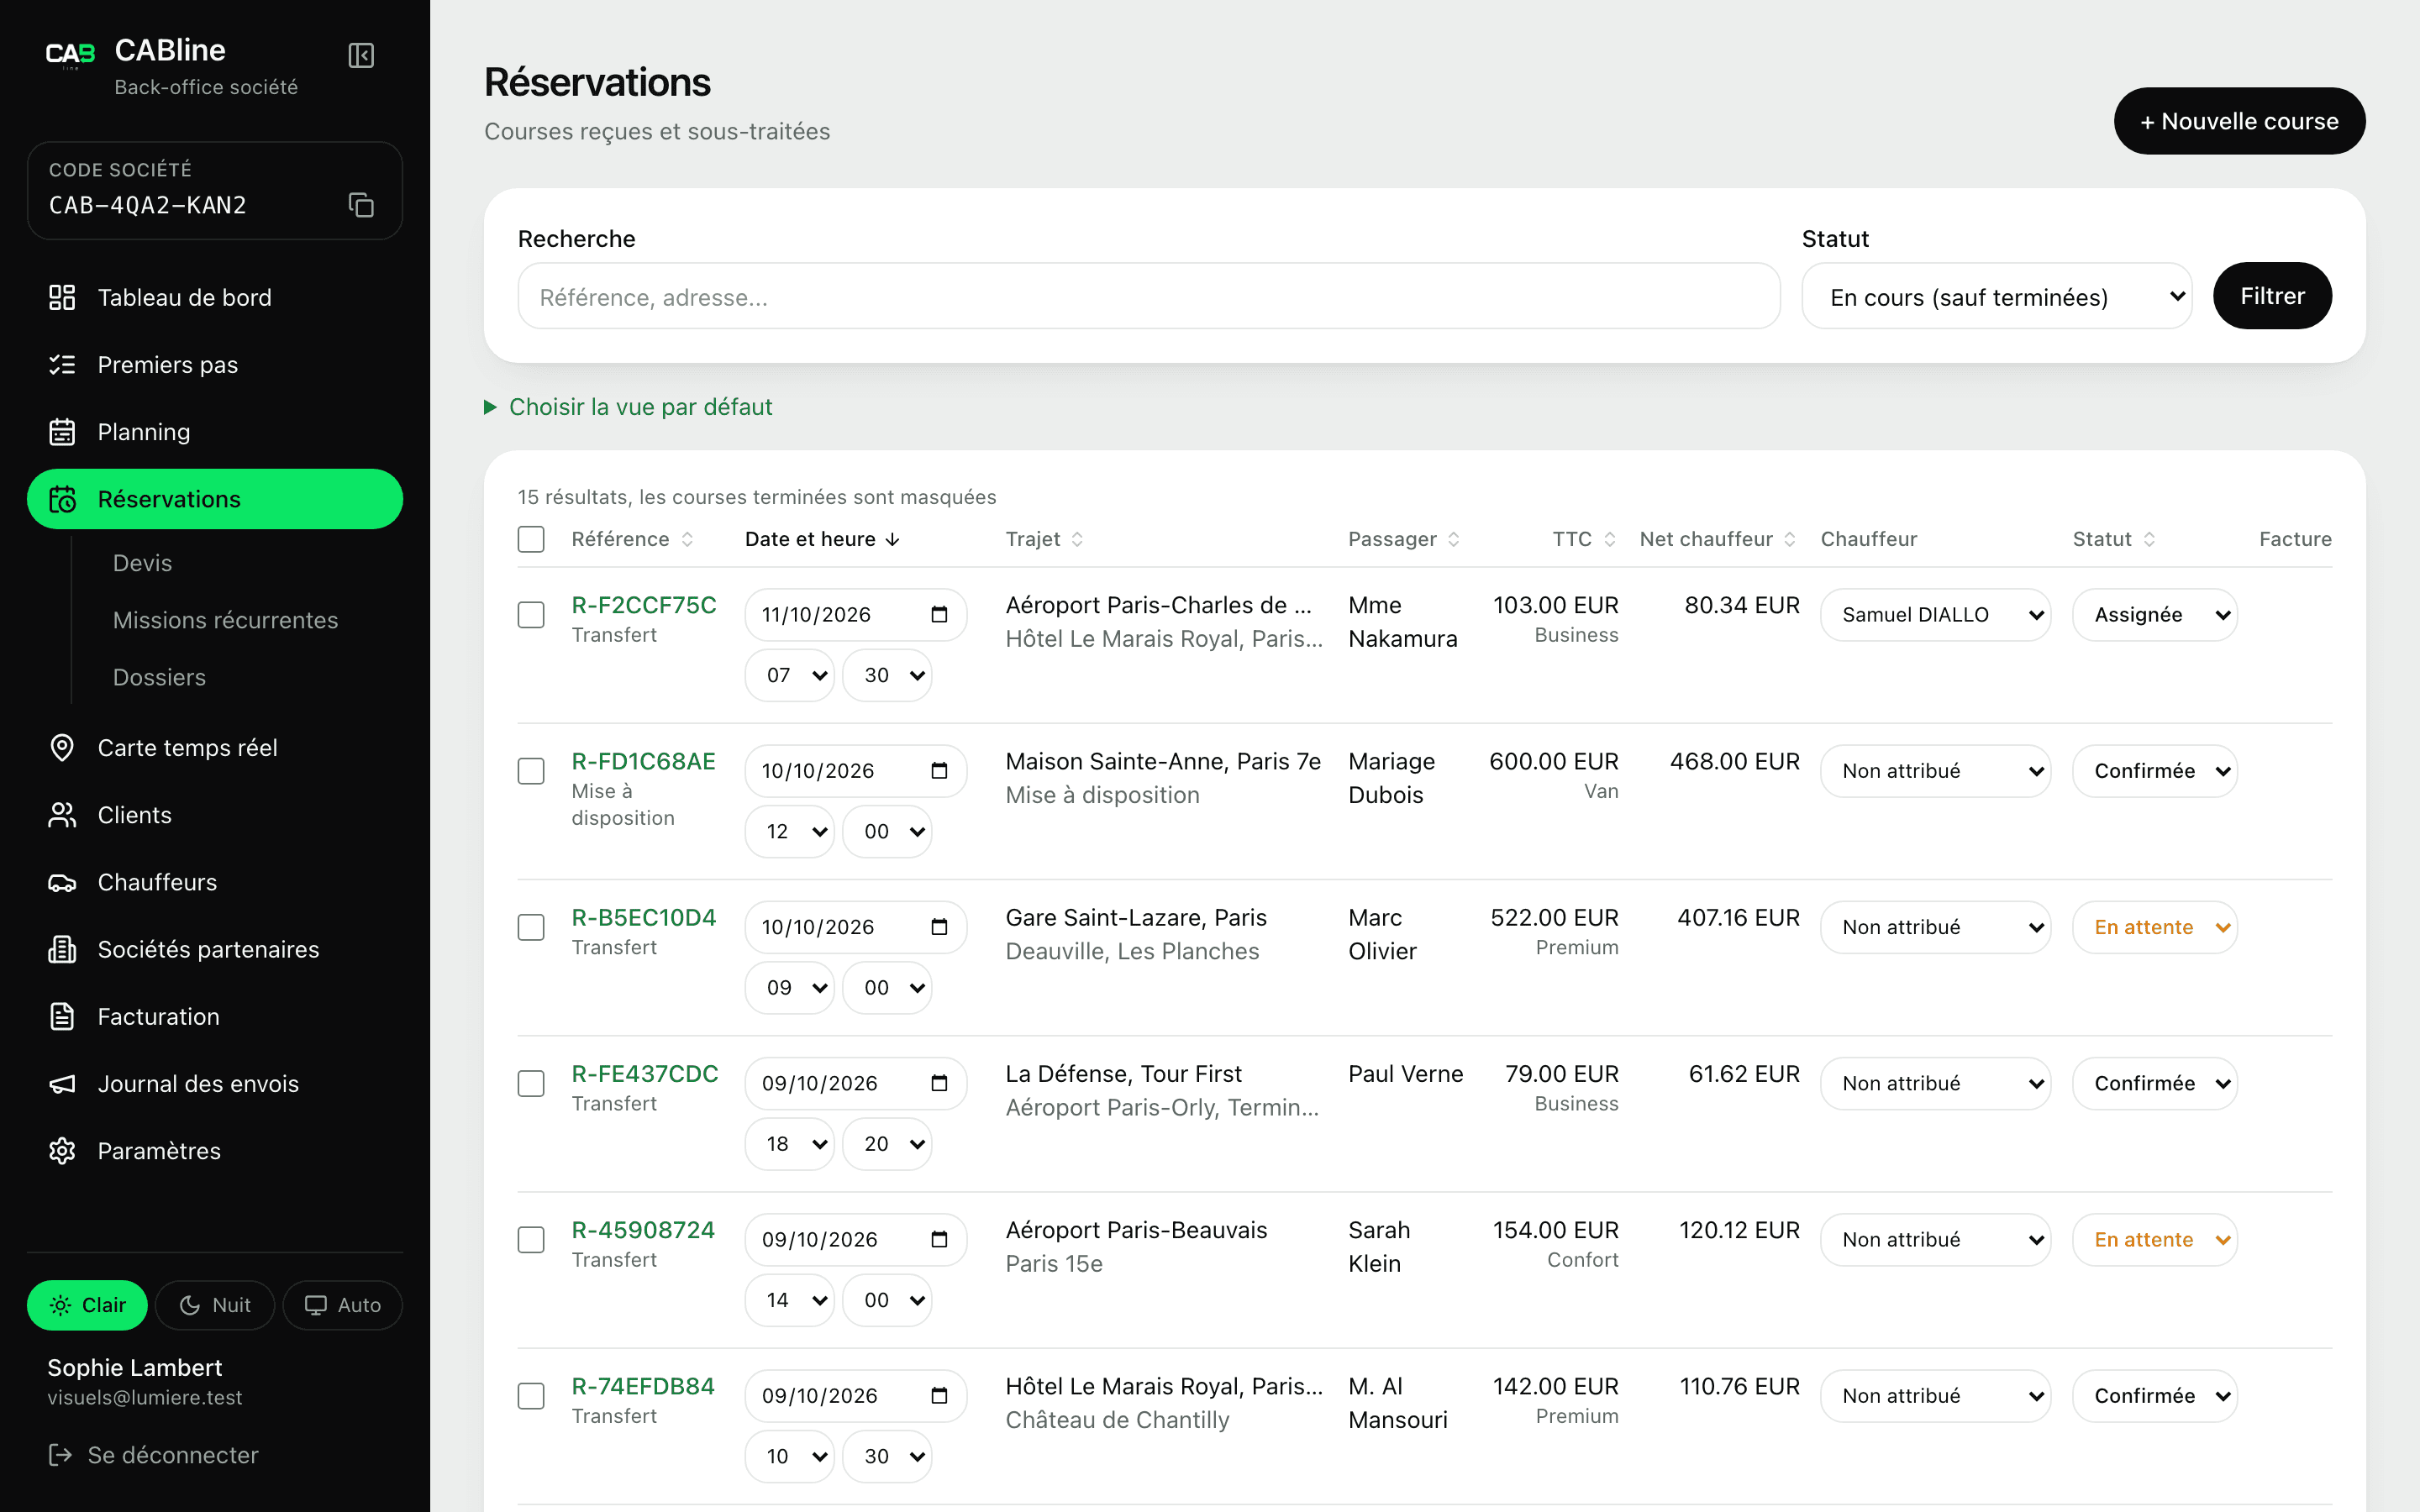Click the Filtrer button
This screenshot has height=1512, width=2420.
(2272, 296)
